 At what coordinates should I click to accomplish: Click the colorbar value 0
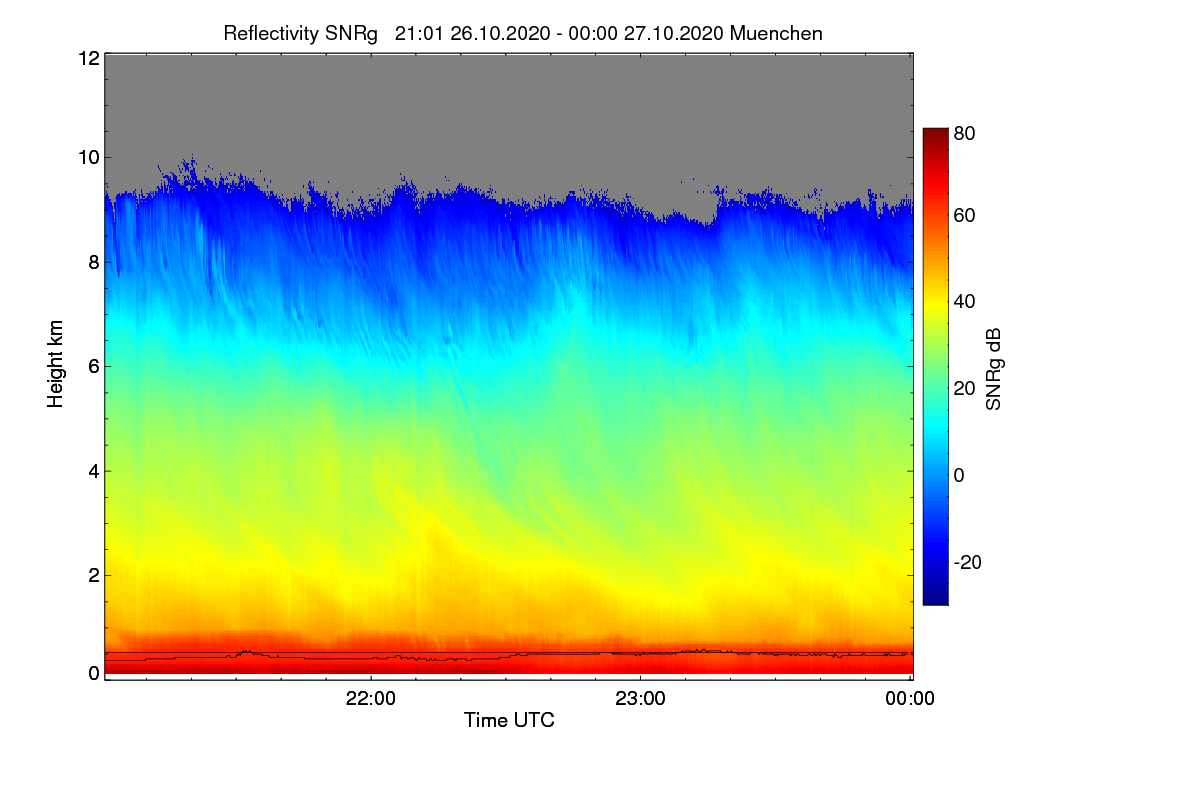click(x=959, y=475)
